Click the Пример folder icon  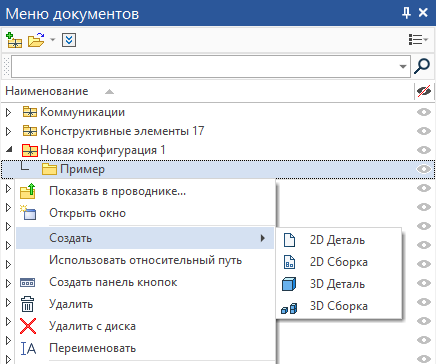click(x=49, y=169)
